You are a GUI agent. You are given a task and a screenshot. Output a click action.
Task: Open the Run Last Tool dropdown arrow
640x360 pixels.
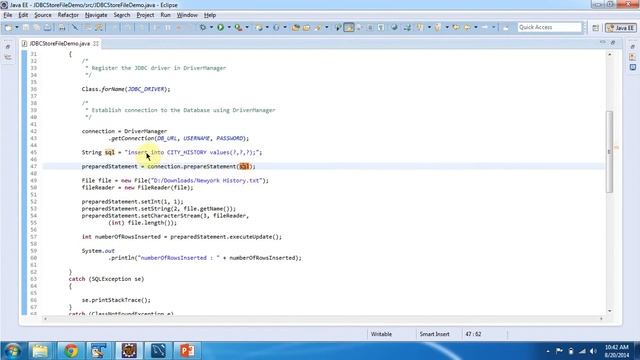pyautogui.click(x=247, y=27)
